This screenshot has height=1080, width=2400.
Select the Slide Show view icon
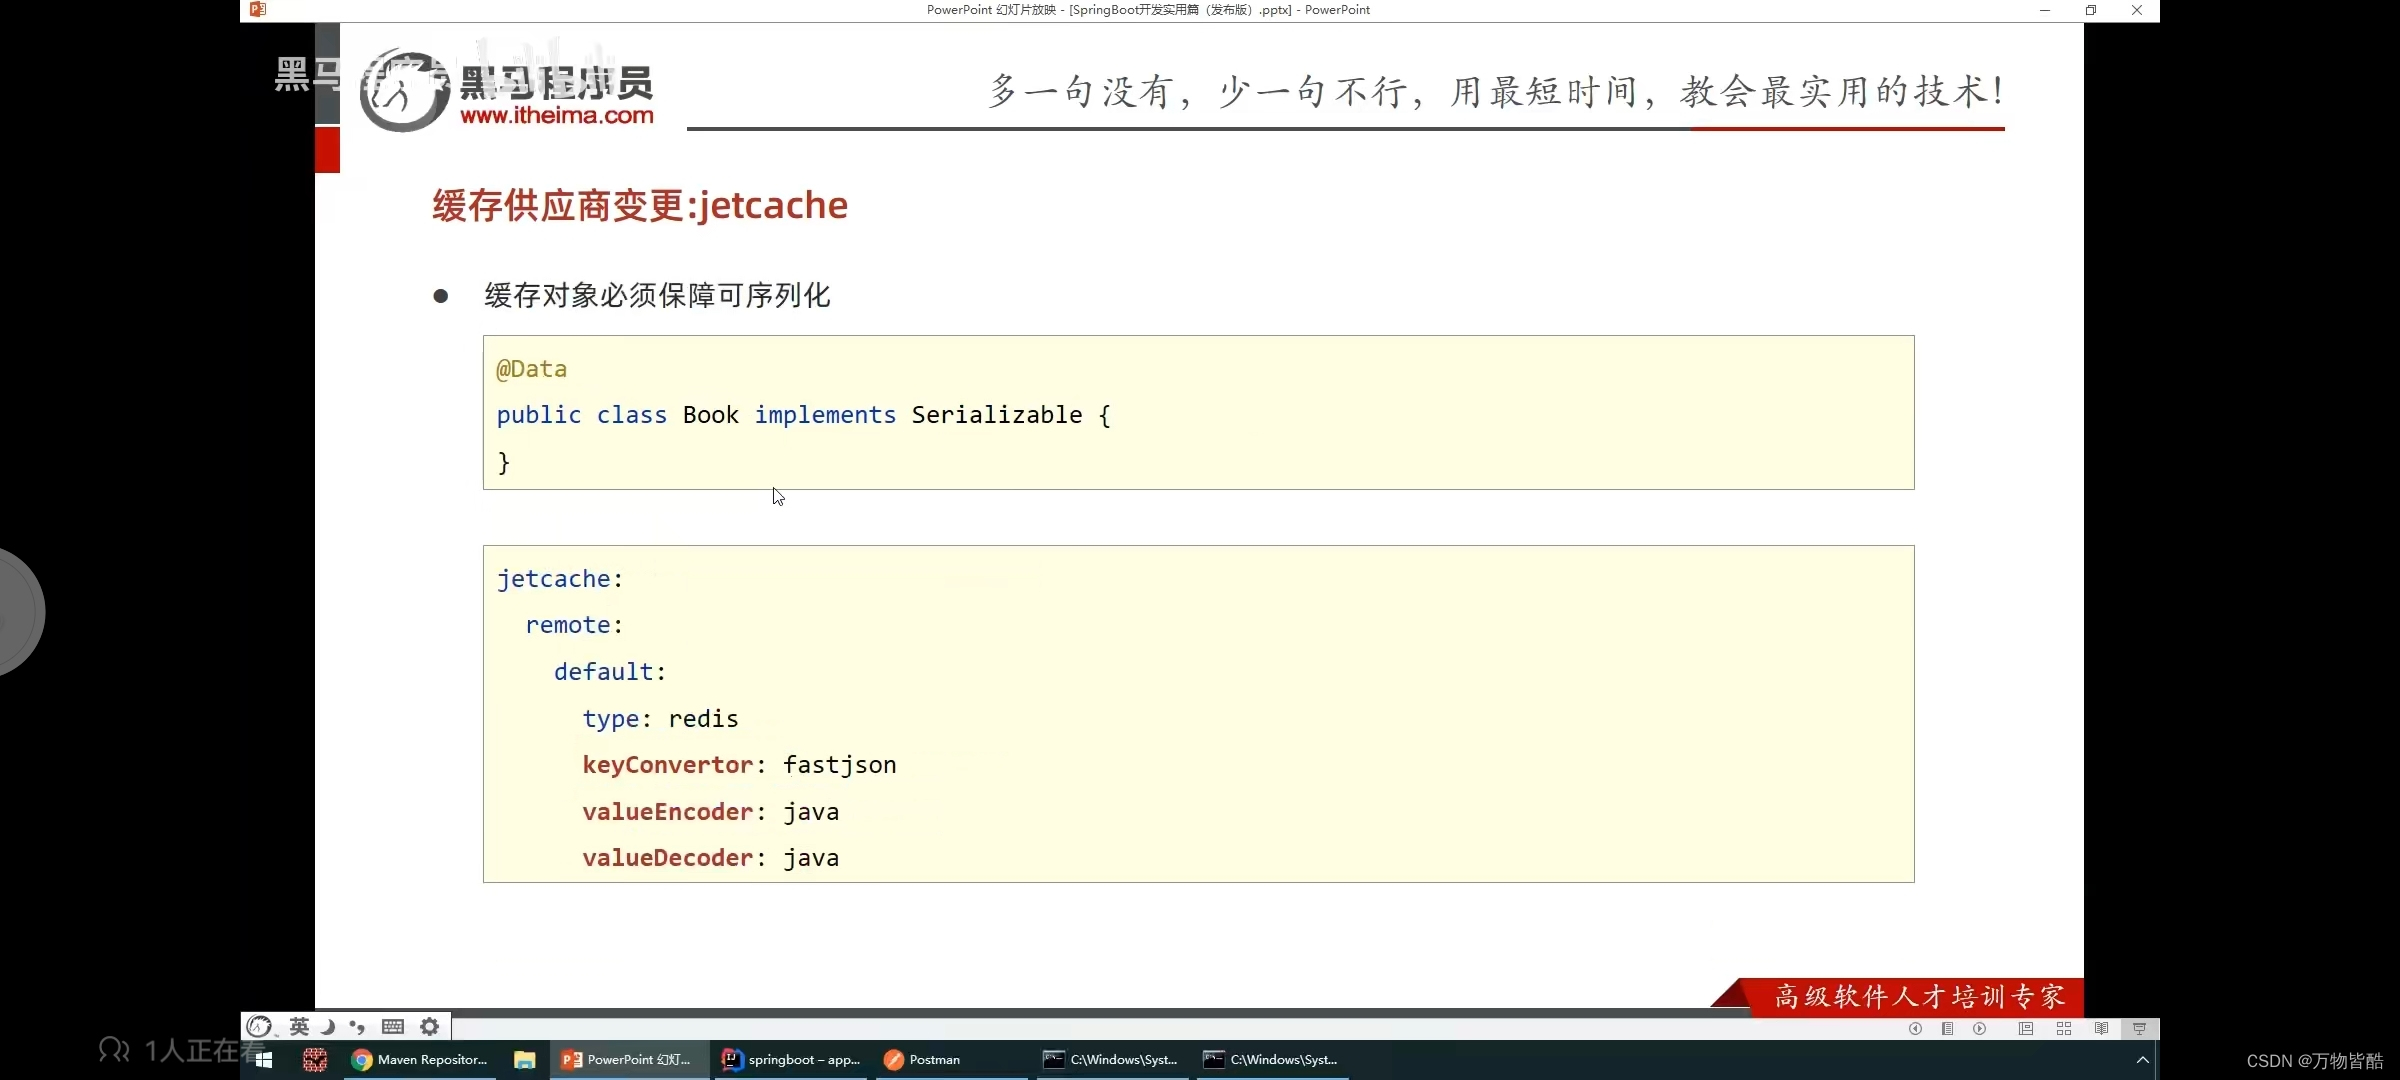[2139, 1028]
